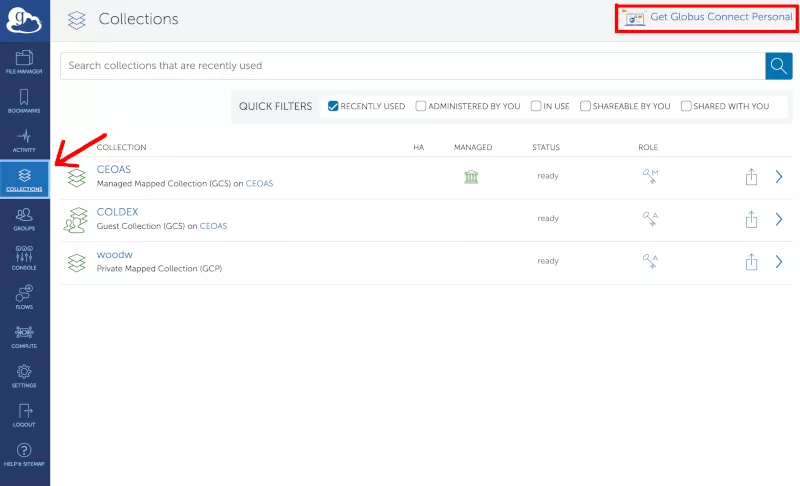Click ready status of CEOAS row
The width and height of the screenshot is (800, 486).
click(548, 176)
